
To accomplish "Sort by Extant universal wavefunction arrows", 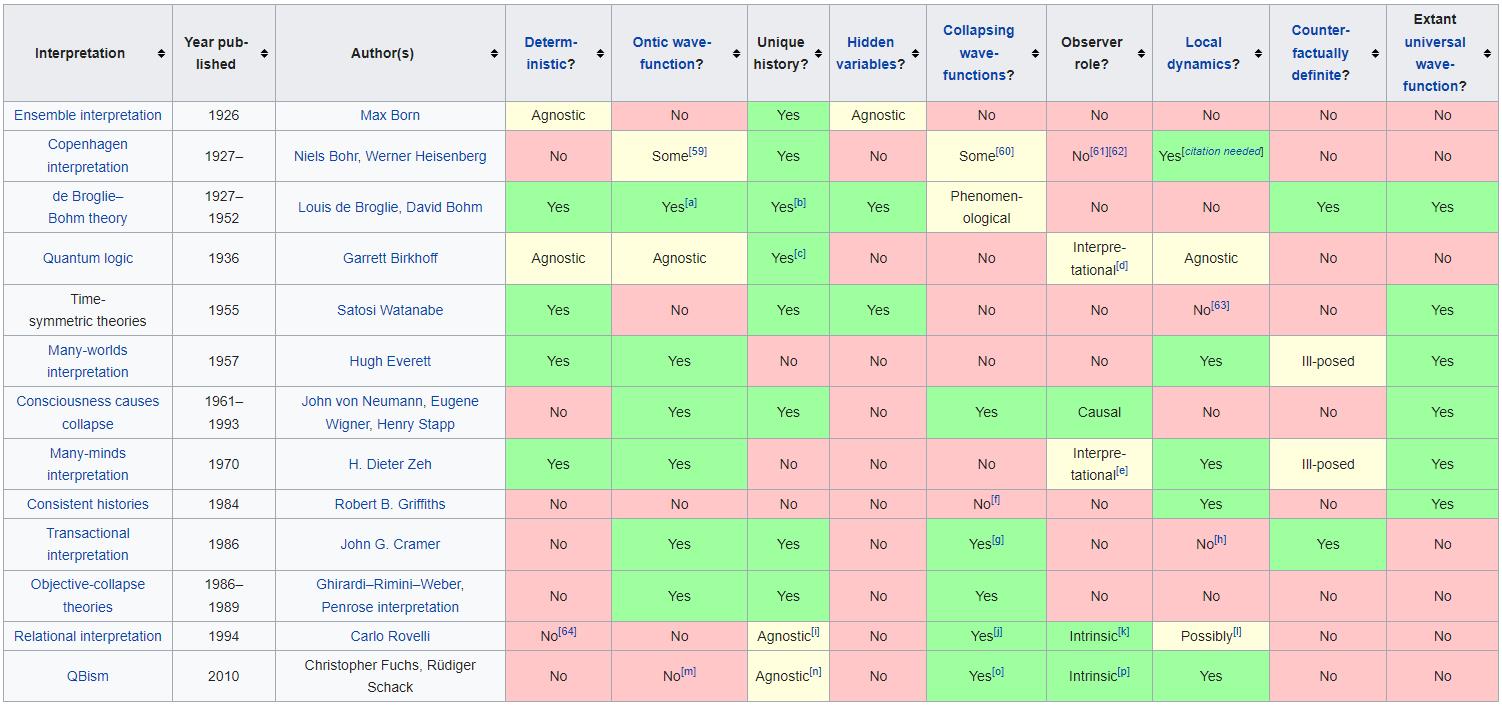I will click(x=1487, y=53).
